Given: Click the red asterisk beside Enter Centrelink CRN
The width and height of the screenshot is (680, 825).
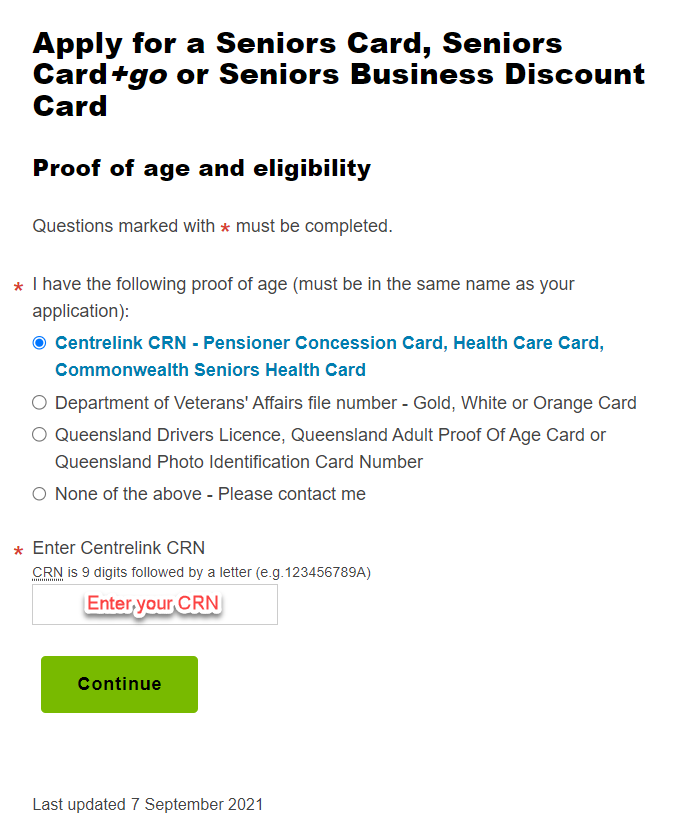Looking at the screenshot, I should (x=17, y=549).
